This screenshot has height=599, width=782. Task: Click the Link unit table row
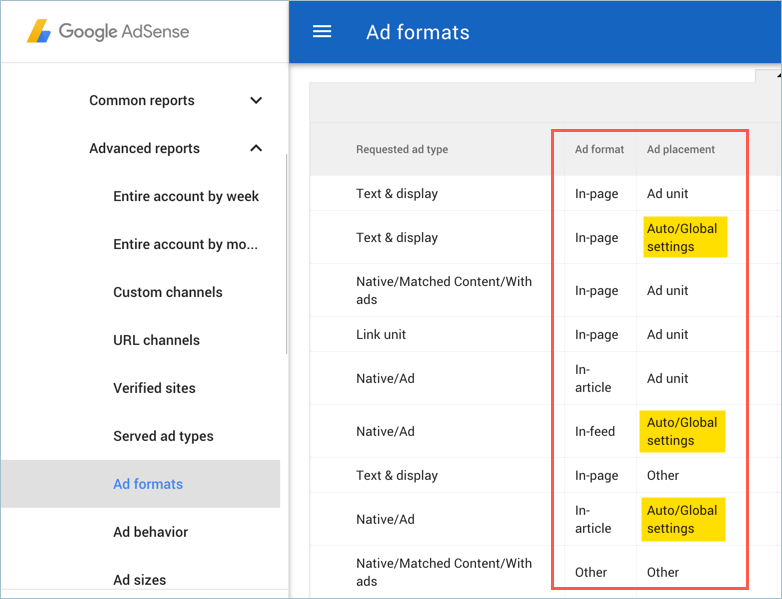381,334
